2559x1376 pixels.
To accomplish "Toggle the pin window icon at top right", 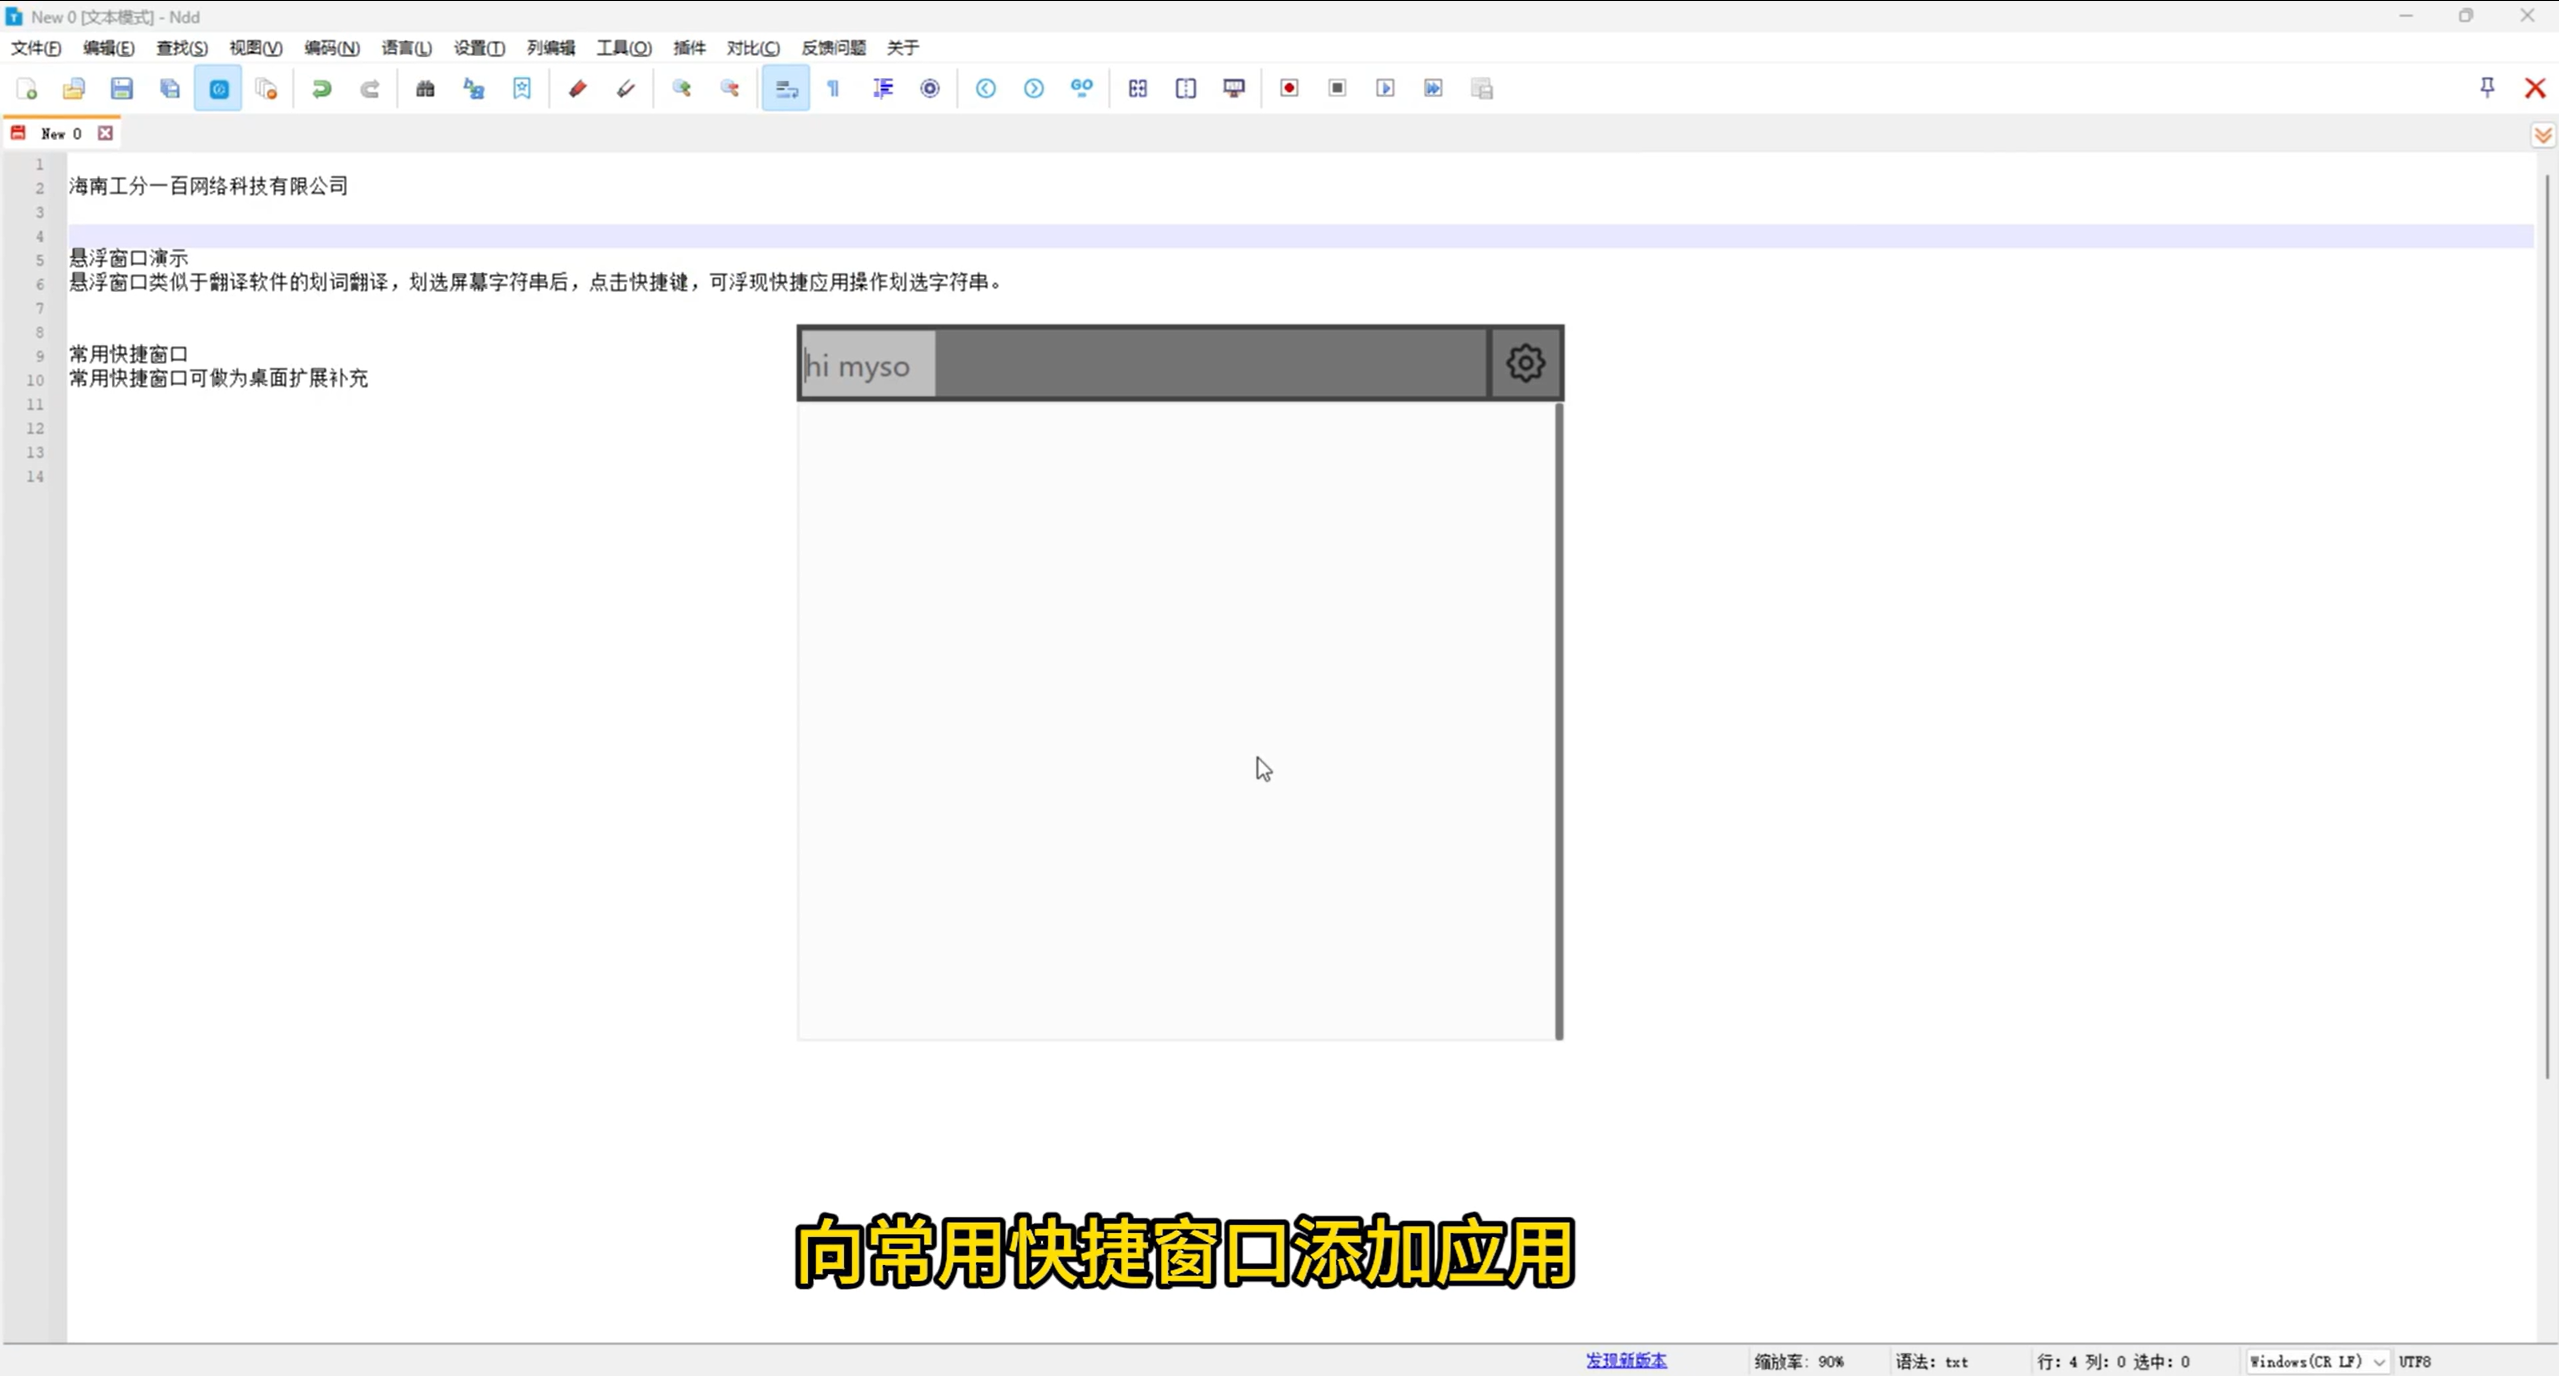I will (2487, 88).
